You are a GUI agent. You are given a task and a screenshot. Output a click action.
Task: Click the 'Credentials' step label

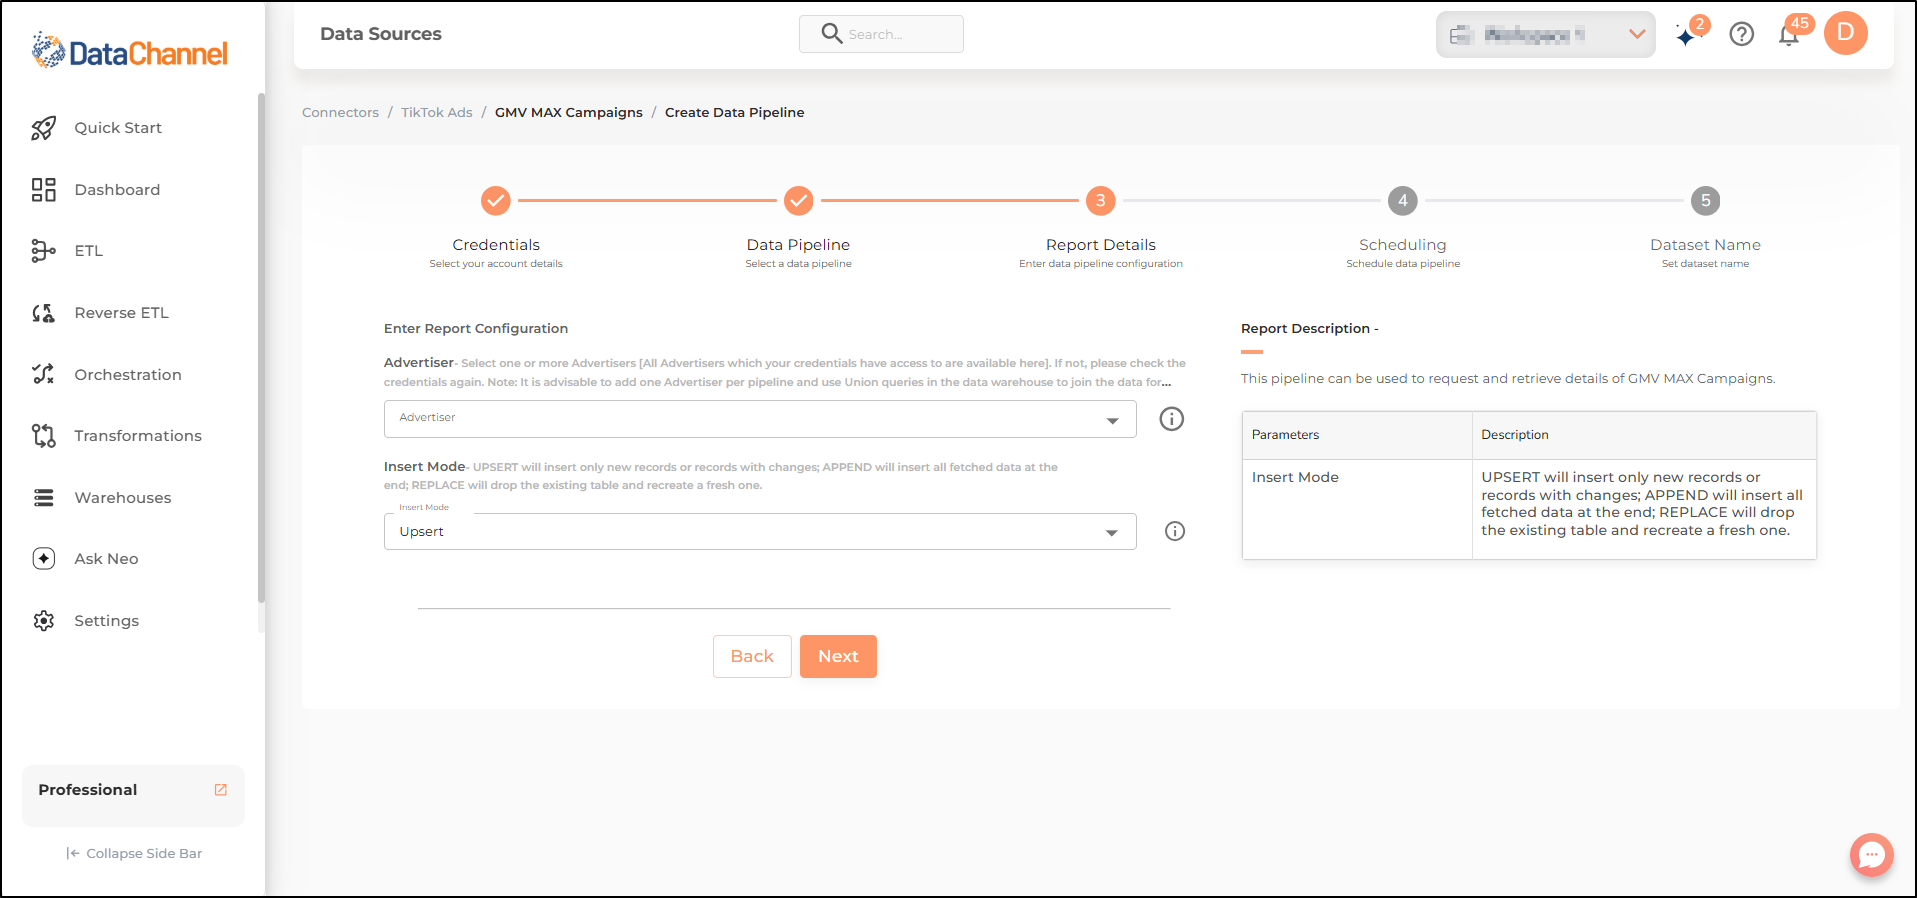[496, 245]
